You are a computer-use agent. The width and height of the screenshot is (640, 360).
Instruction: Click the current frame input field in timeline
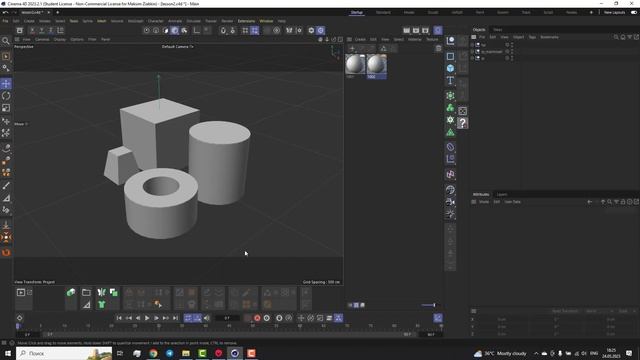(227, 318)
